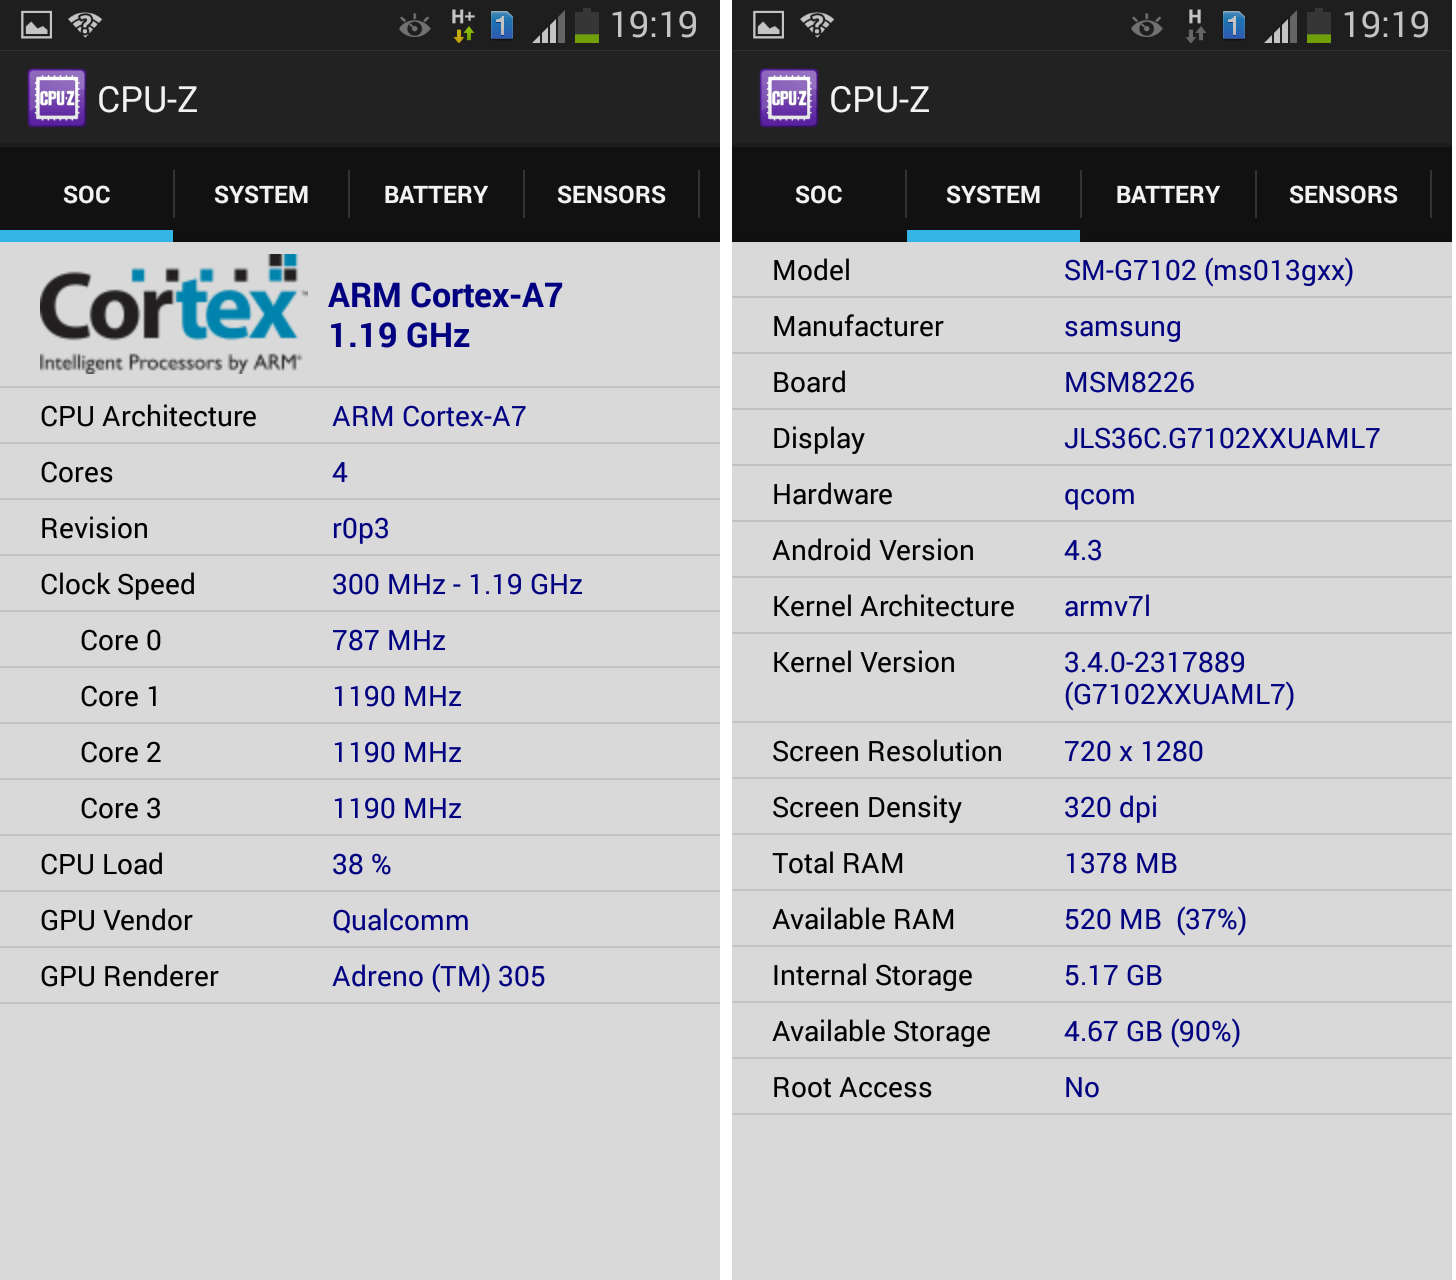This screenshot has width=1456, height=1280.
Task: Tap the Wi-Fi icon in right status bar
Action: [818, 24]
